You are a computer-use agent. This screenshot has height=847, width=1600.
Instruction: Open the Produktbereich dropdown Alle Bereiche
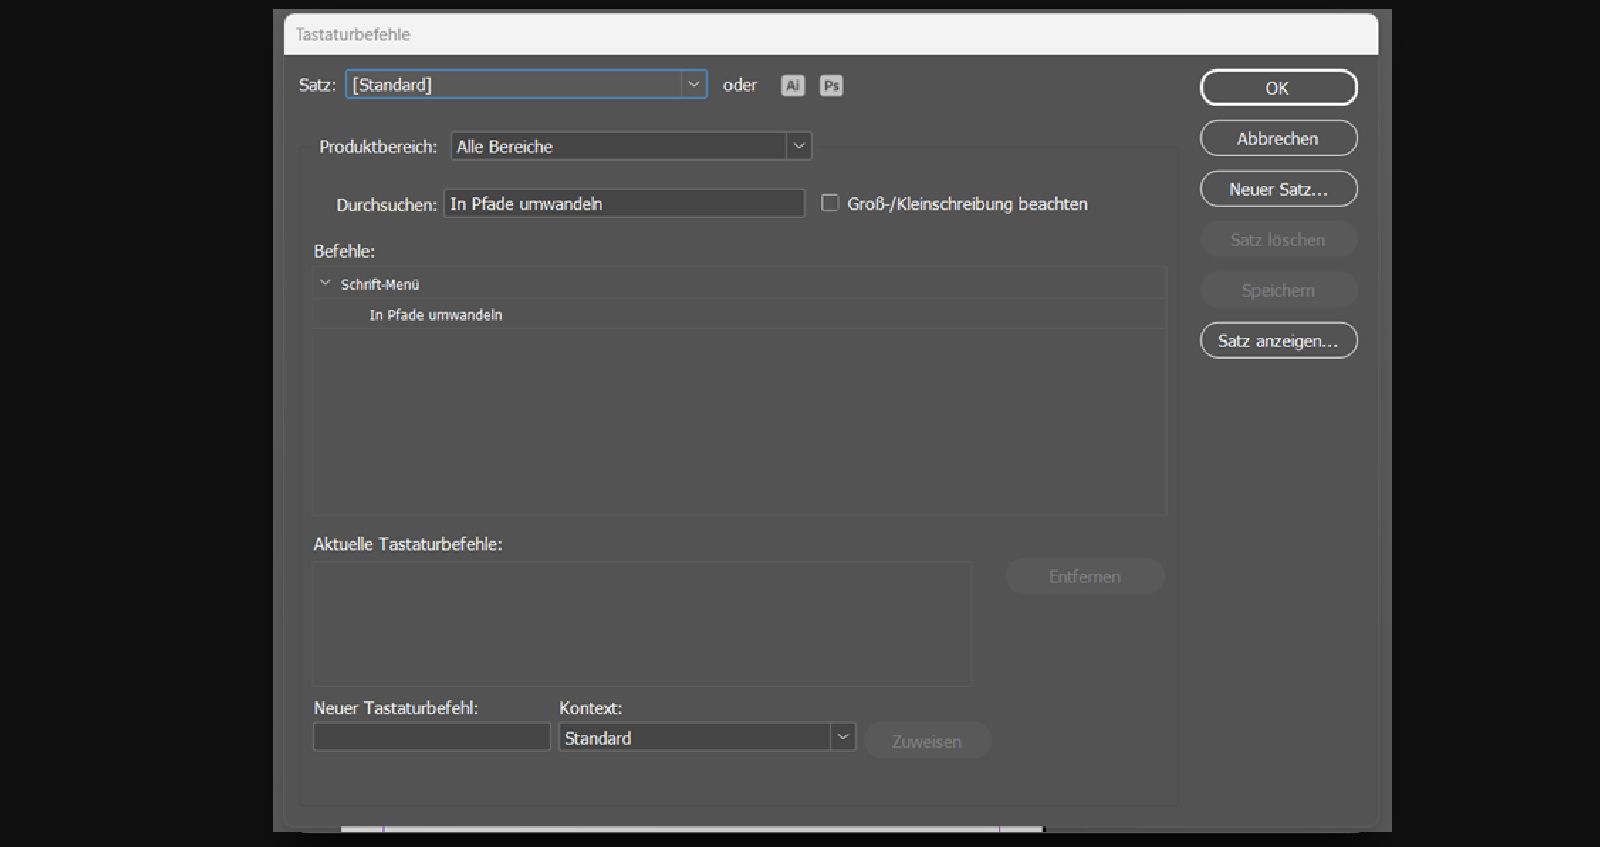coord(631,146)
